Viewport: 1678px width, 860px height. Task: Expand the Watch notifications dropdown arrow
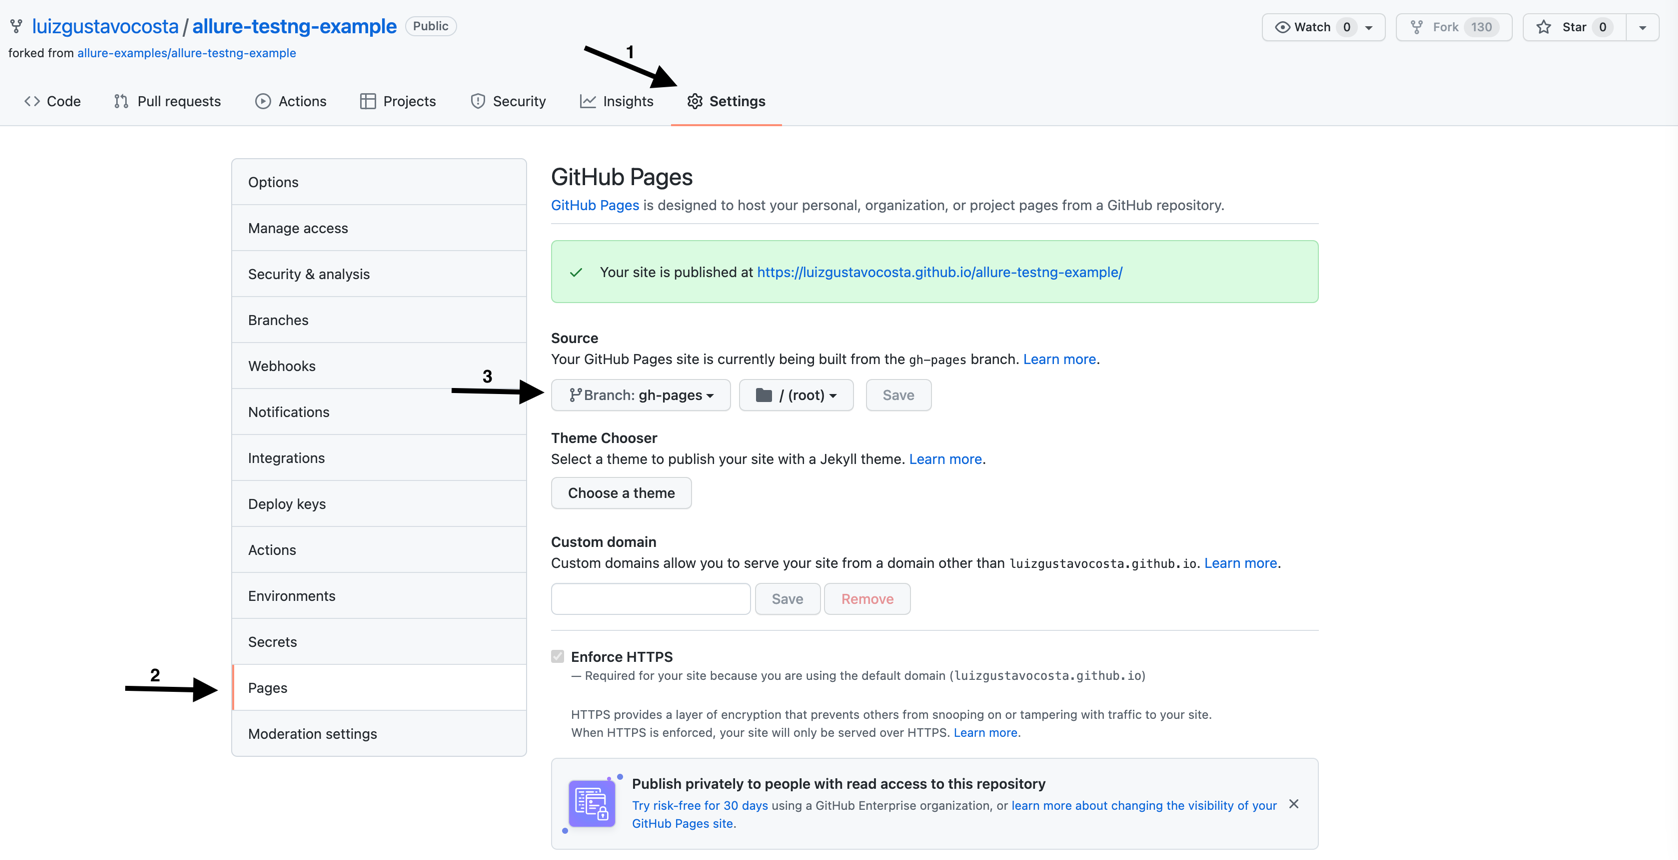tap(1369, 27)
